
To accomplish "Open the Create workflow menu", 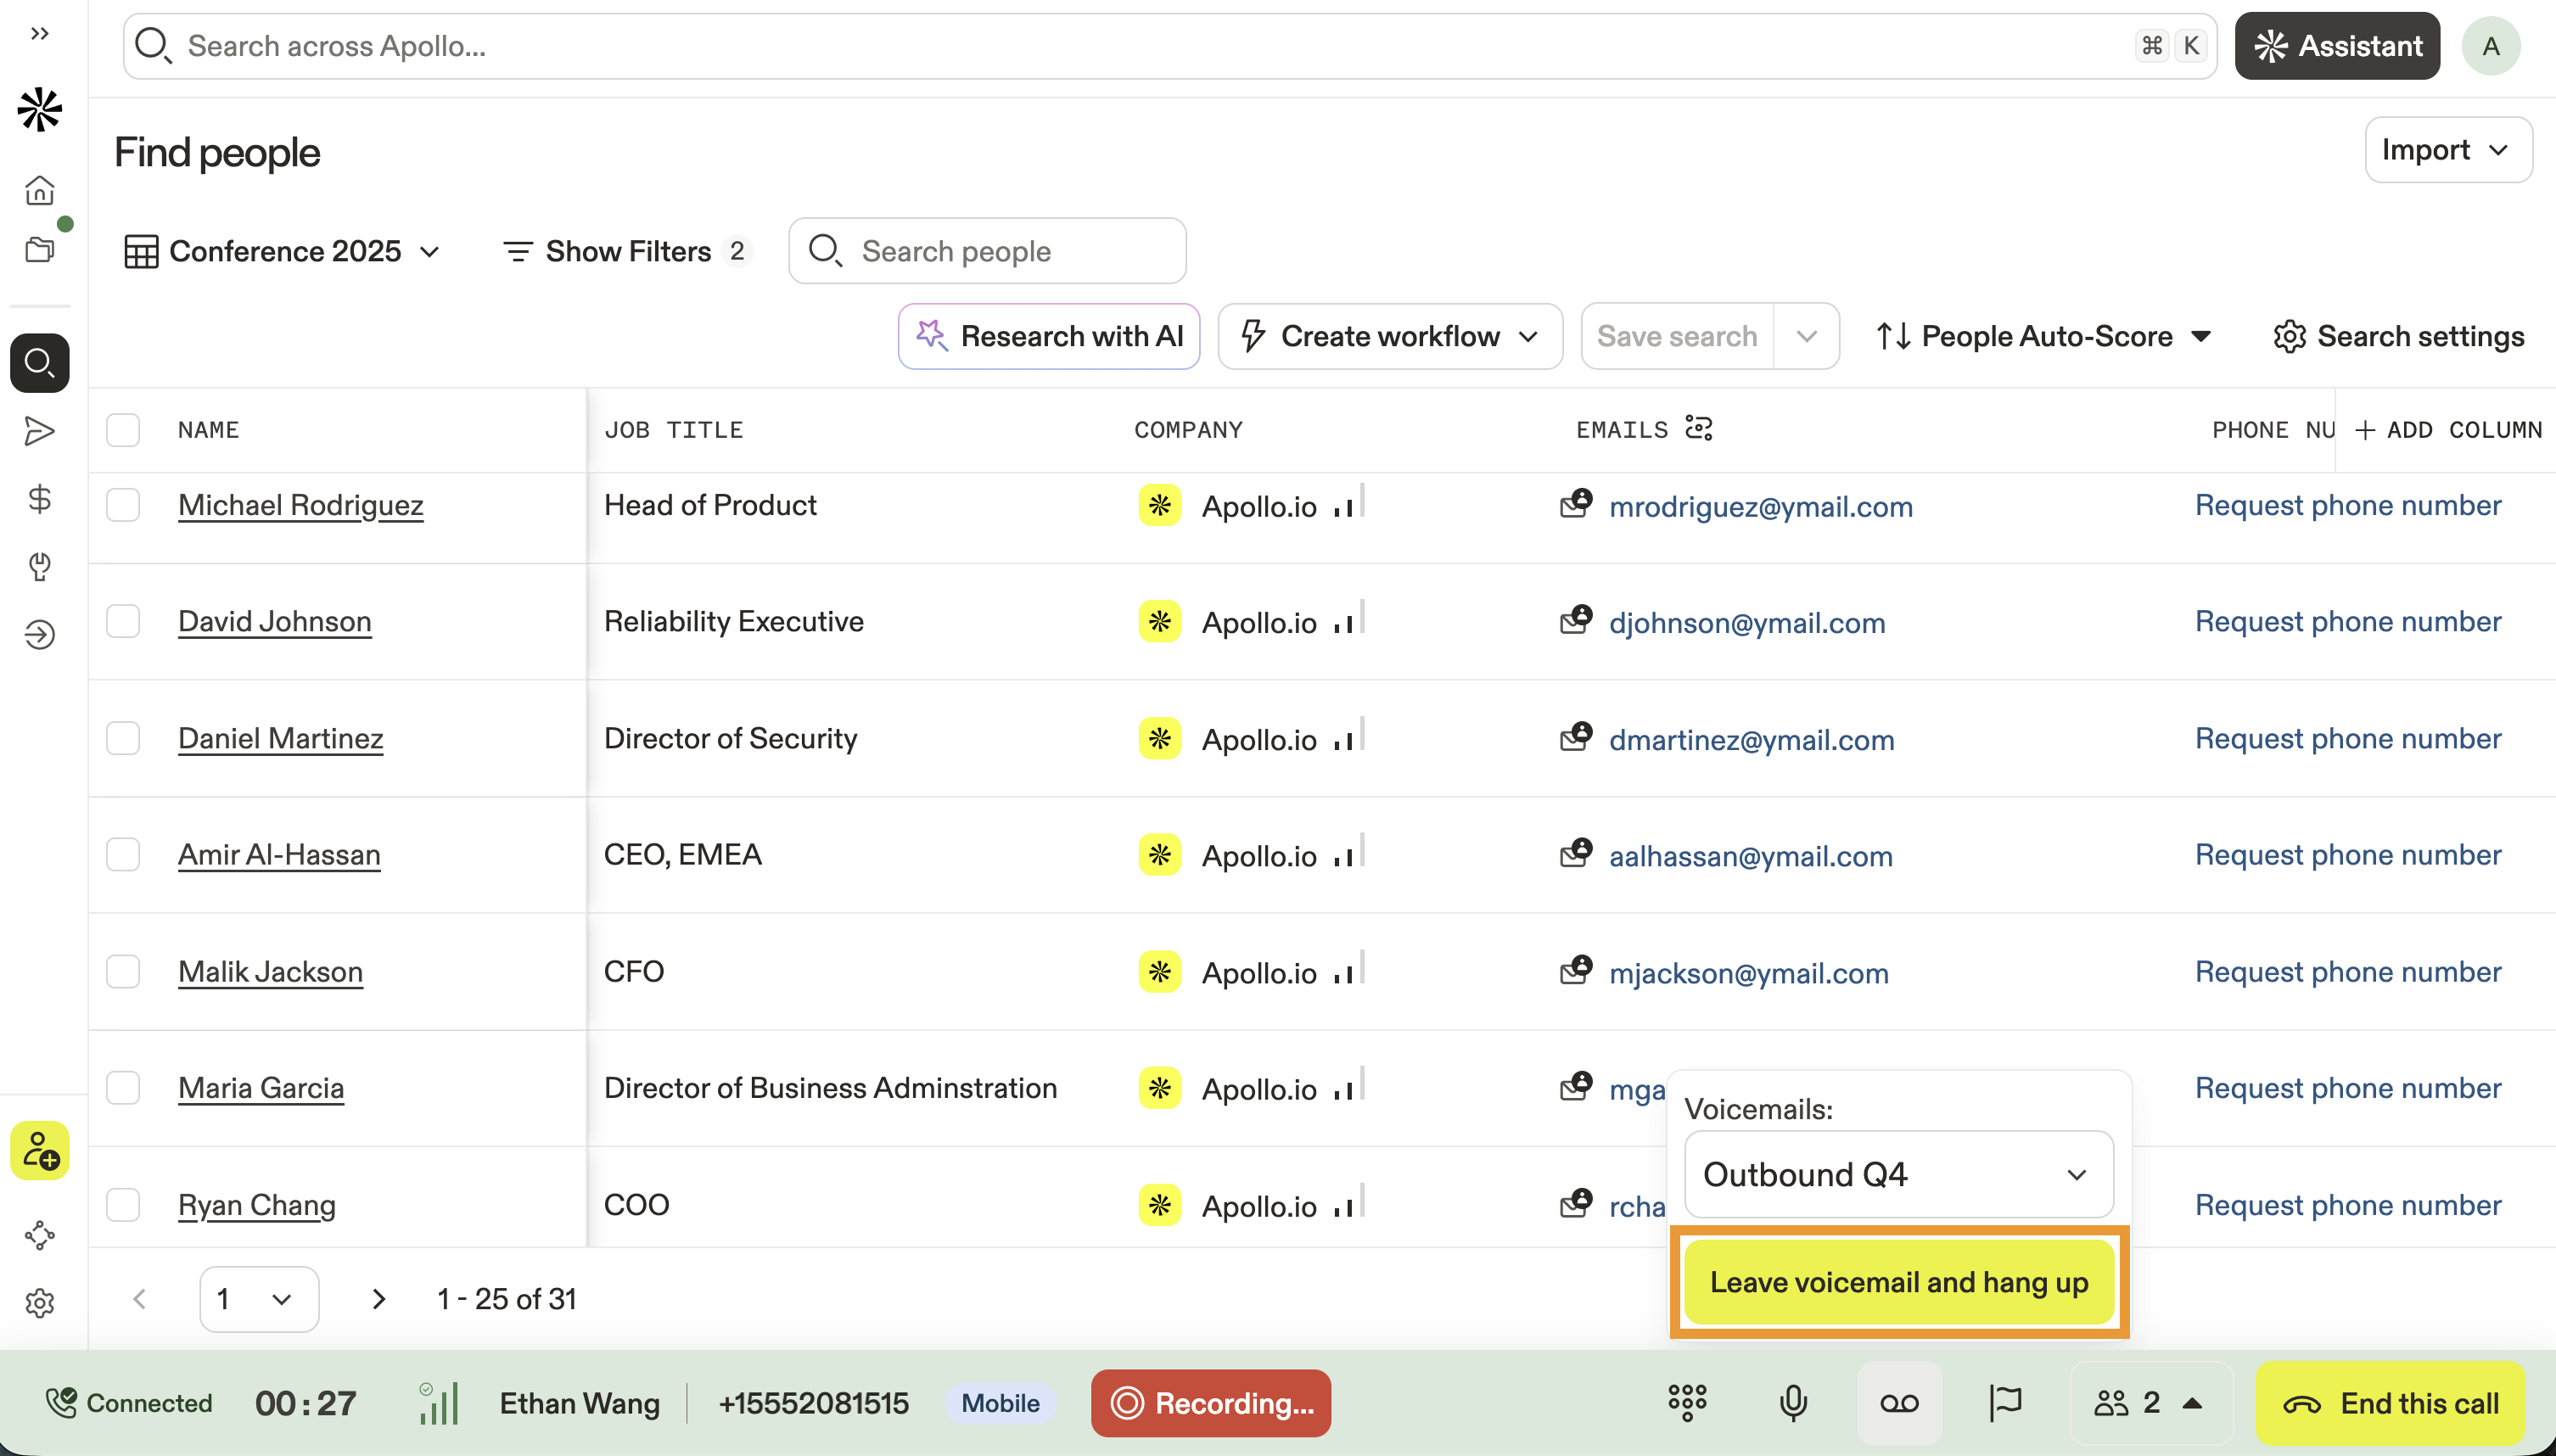I will tap(1389, 336).
